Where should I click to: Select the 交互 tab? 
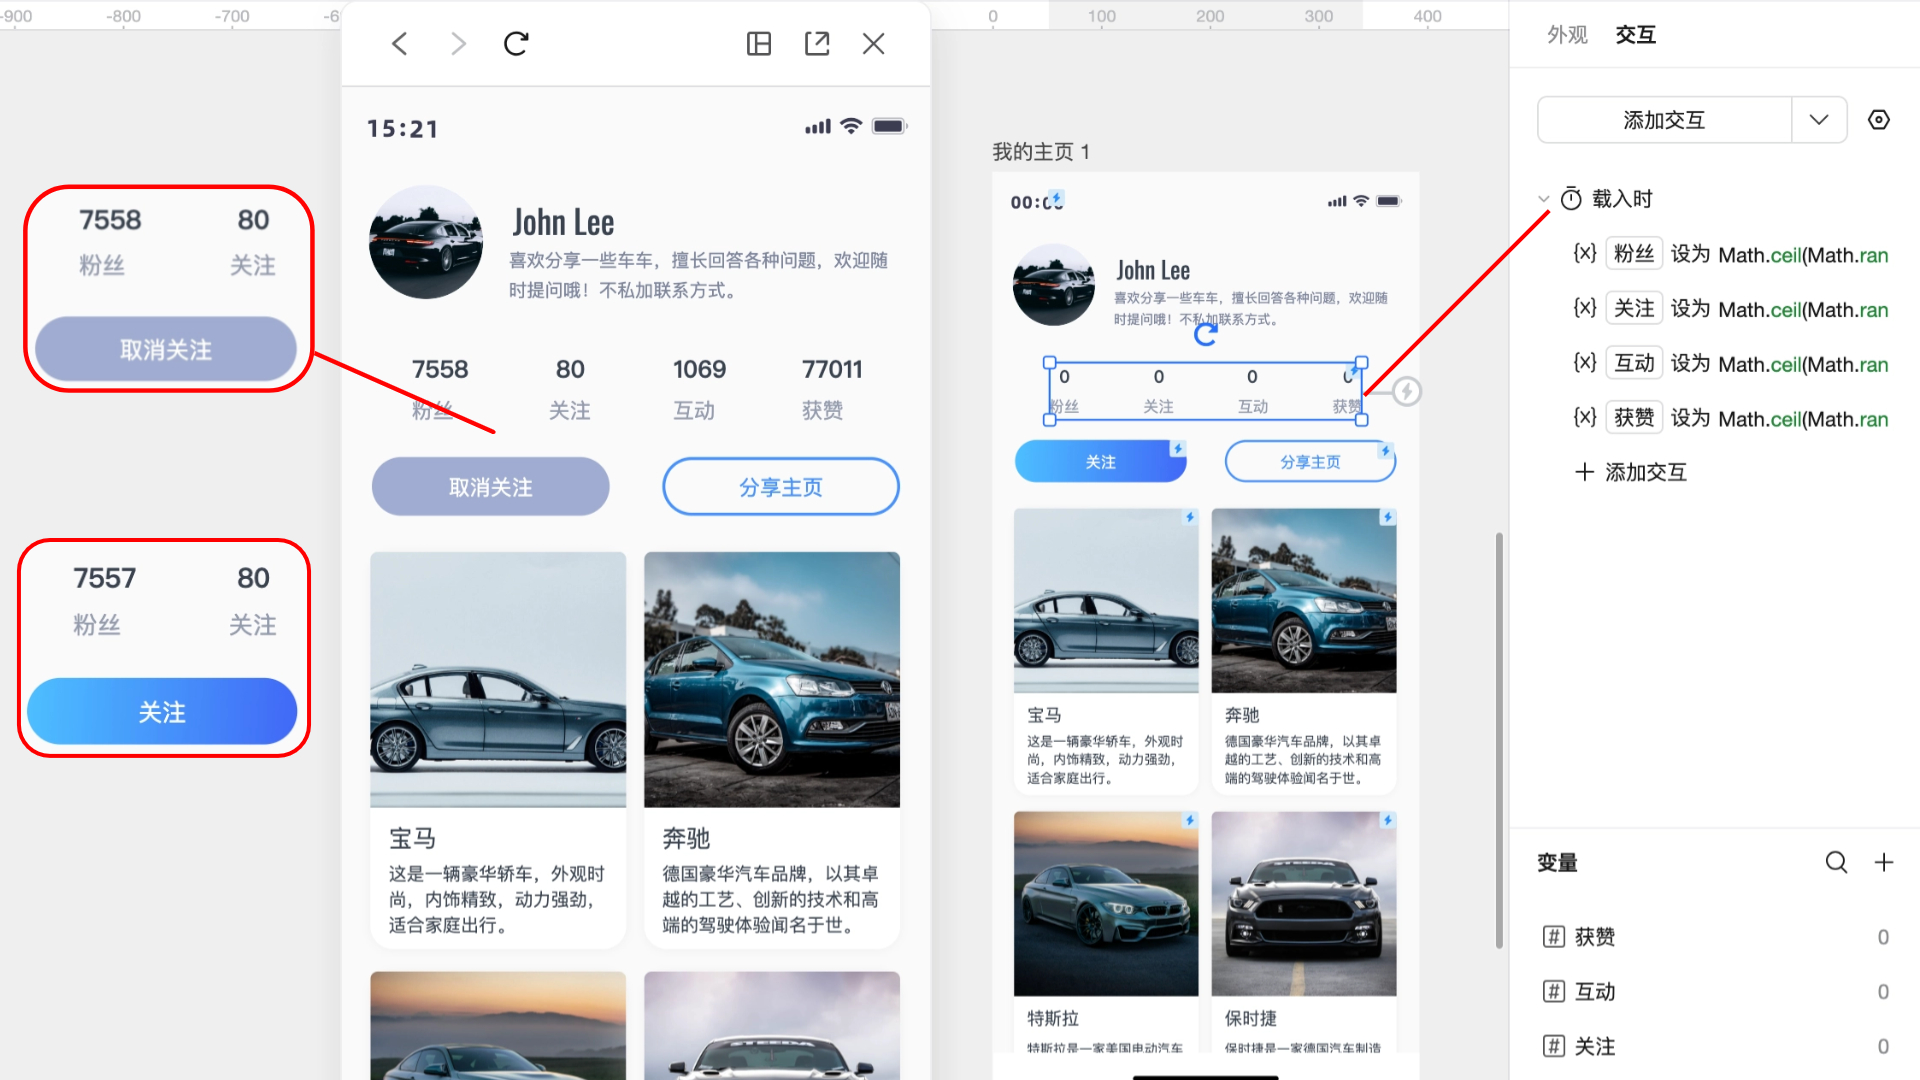pyautogui.click(x=1636, y=35)
